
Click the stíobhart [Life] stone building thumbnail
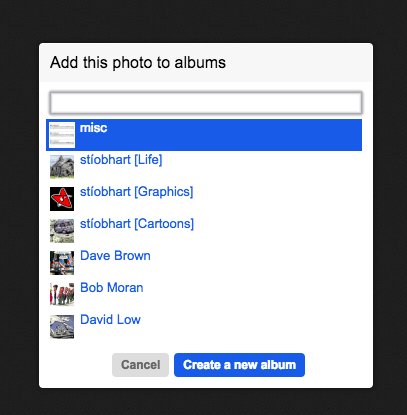click(x=62, y=167)
